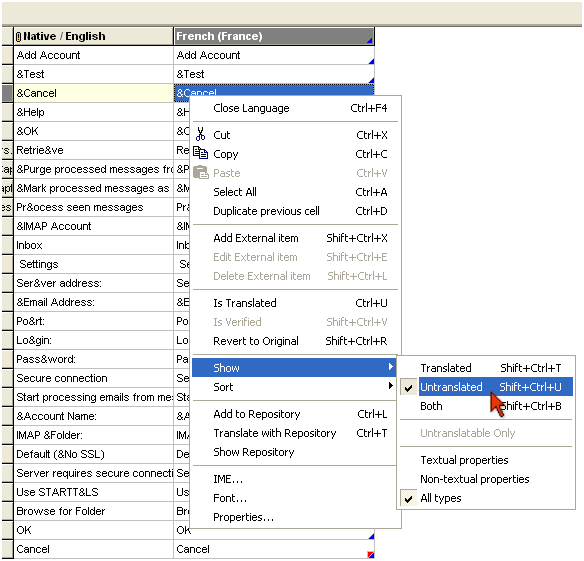Choose Close Language from context menu
Viewport: 584px width, 561px height.
295,108
